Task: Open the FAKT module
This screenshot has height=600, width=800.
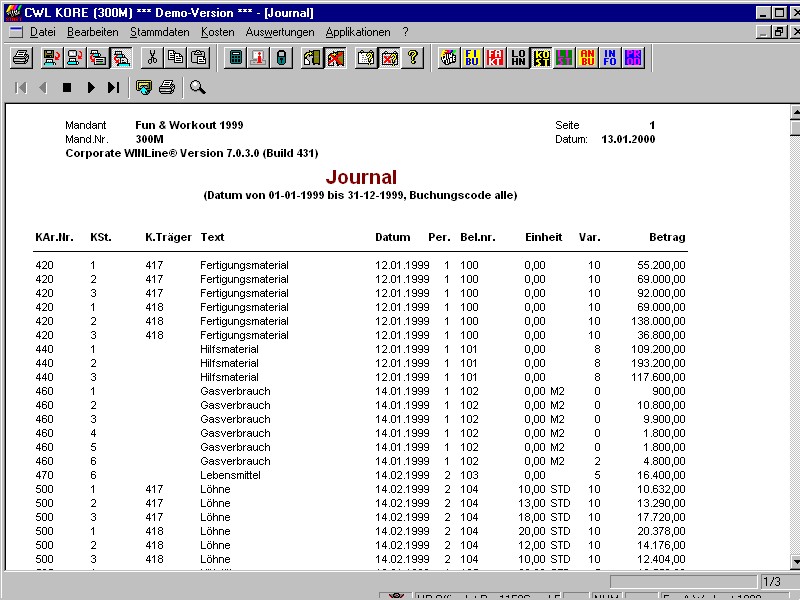Action: pos(495,58)
